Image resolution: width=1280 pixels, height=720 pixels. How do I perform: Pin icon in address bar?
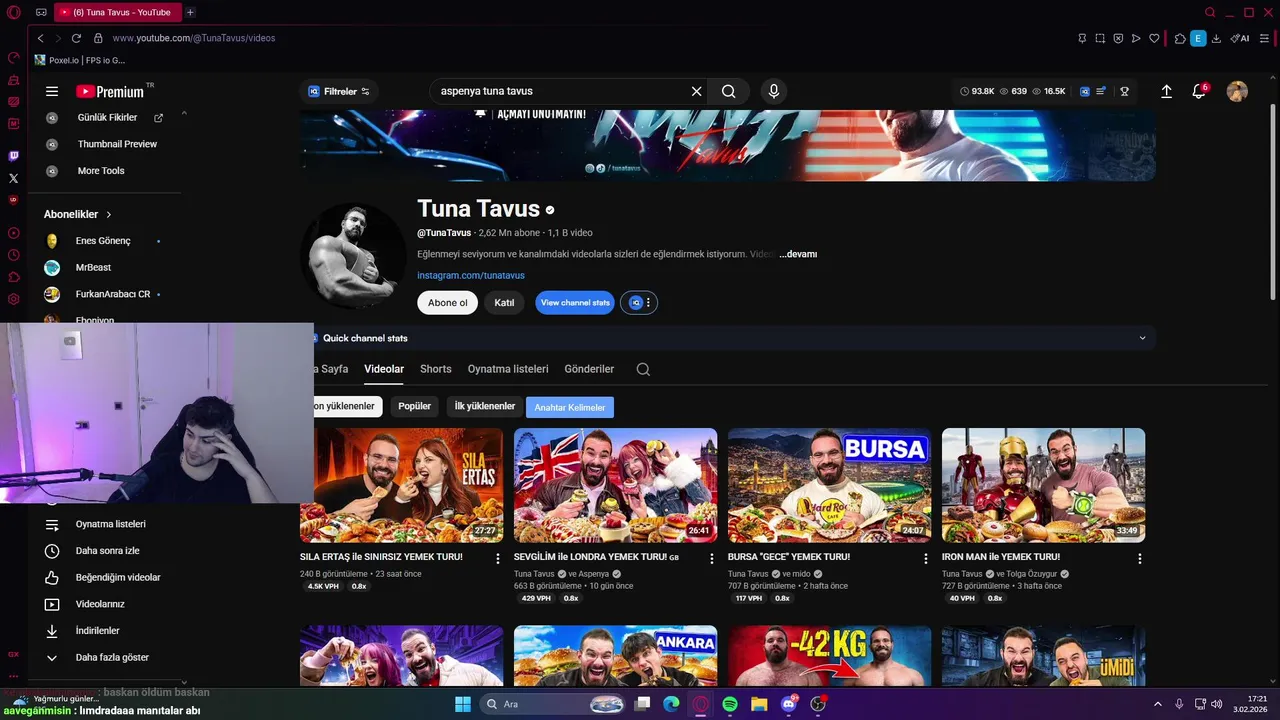point(1082,38)
